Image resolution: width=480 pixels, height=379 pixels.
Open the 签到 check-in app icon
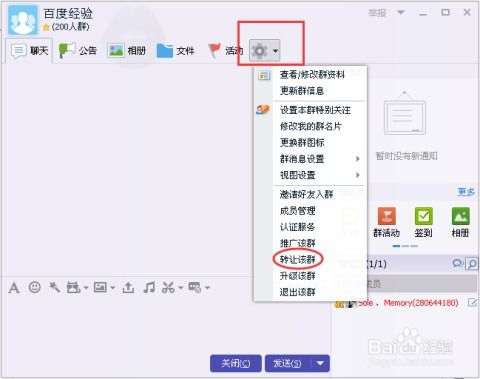click(424, 222)
